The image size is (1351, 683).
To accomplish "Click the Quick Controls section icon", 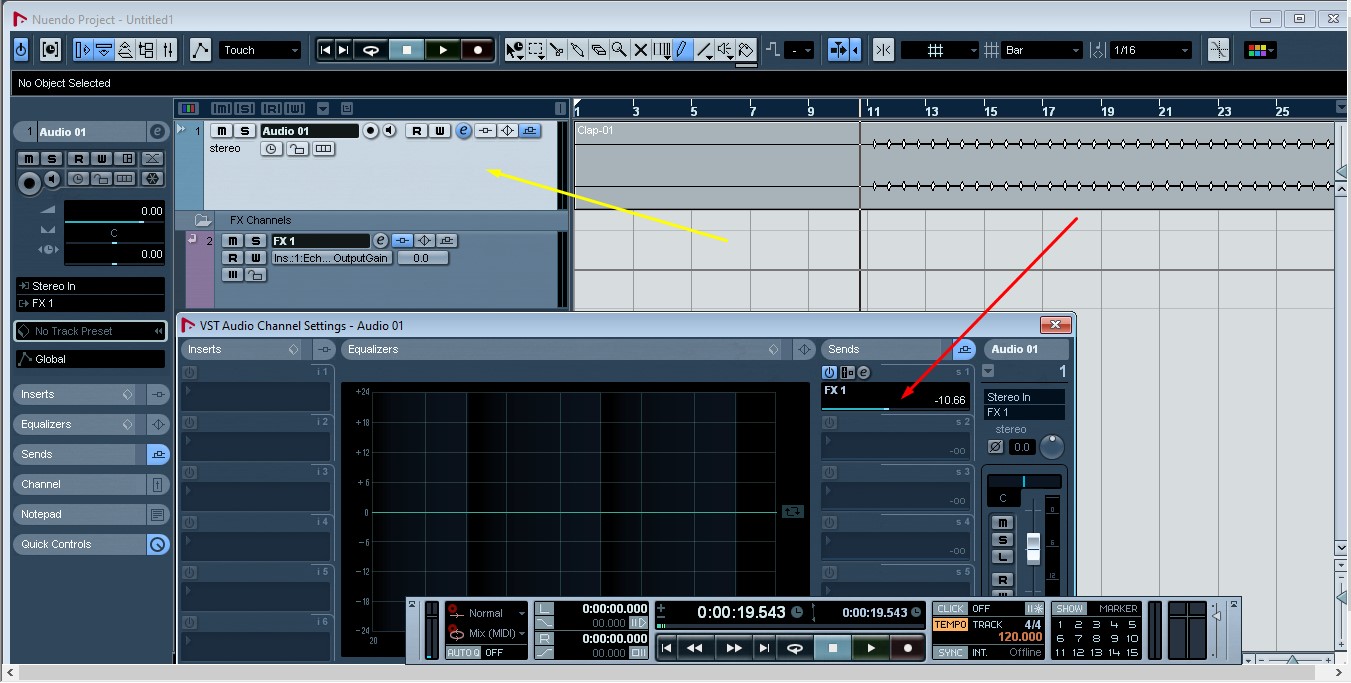I will coord(158,544).
